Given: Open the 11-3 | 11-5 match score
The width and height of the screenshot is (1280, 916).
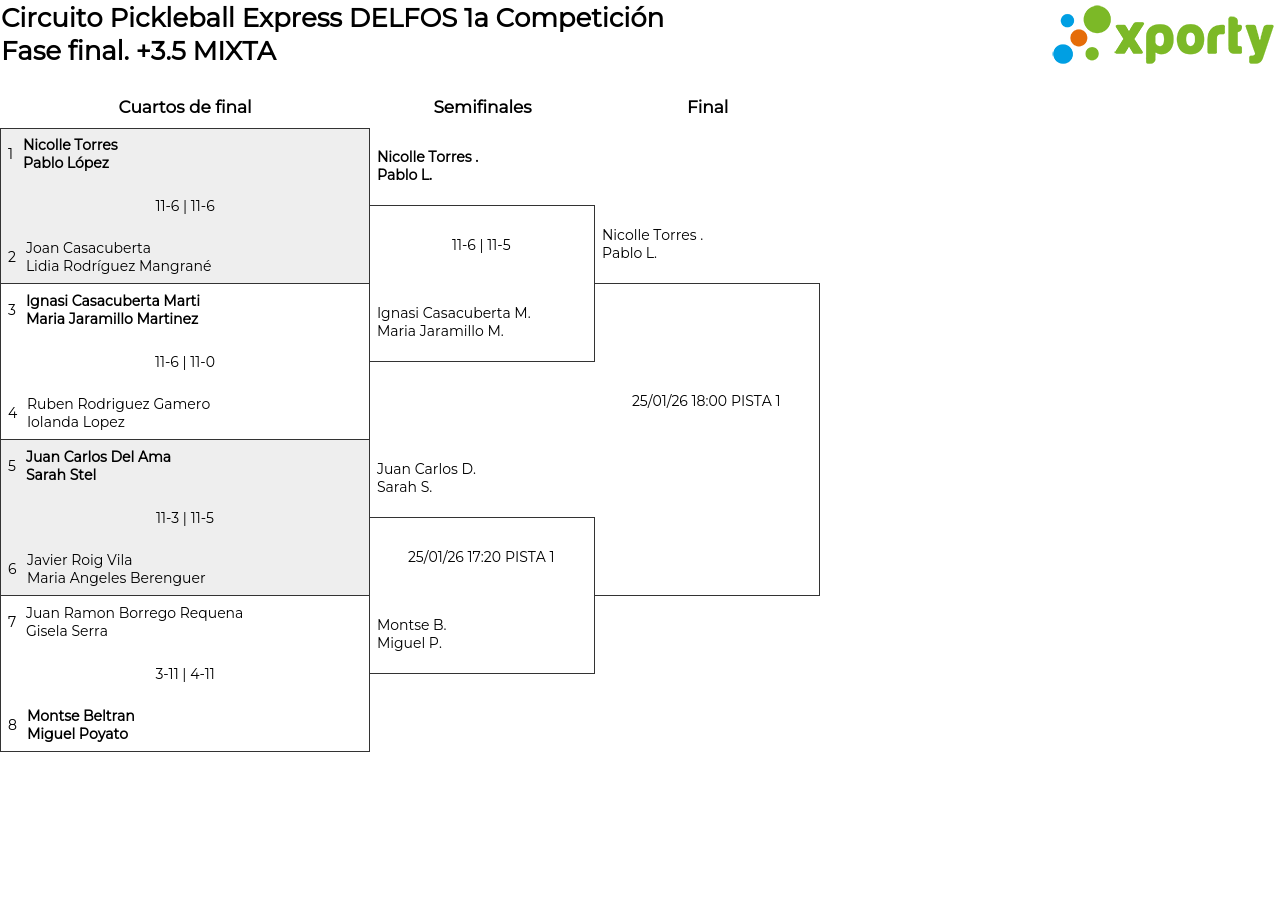Looking at the screenshot, I should [185, 518].
